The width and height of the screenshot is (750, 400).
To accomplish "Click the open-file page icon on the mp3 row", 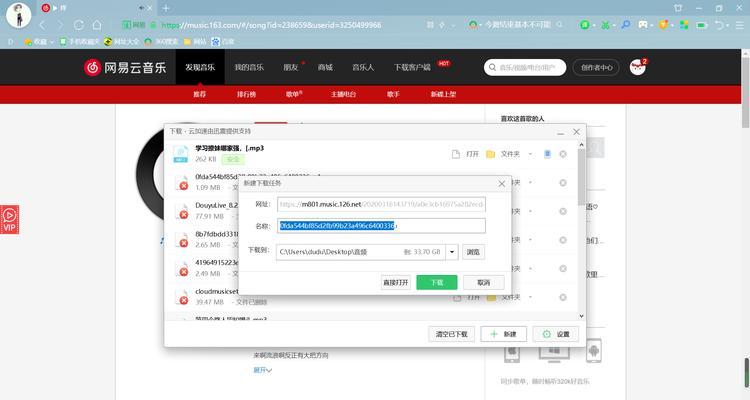I will coord(456,154).
